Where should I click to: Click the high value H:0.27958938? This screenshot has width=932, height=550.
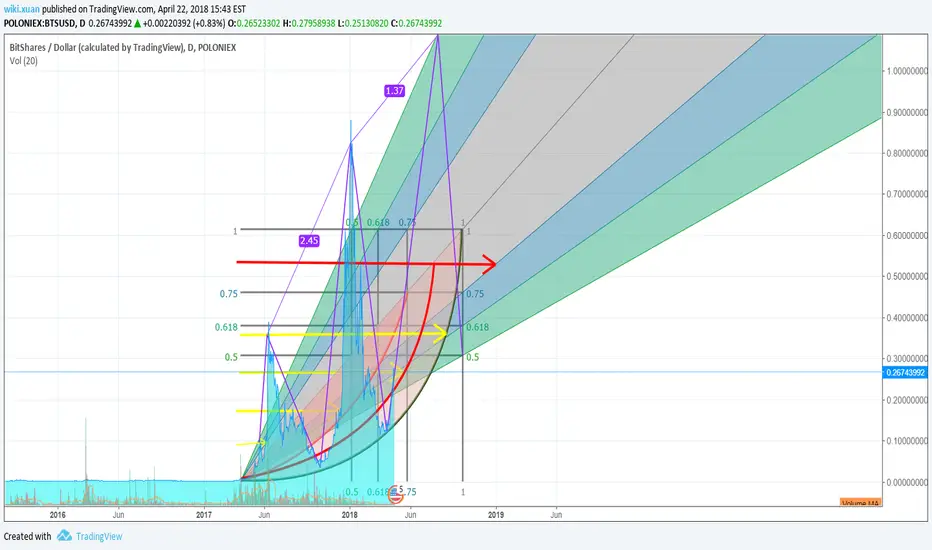[308, 23]
